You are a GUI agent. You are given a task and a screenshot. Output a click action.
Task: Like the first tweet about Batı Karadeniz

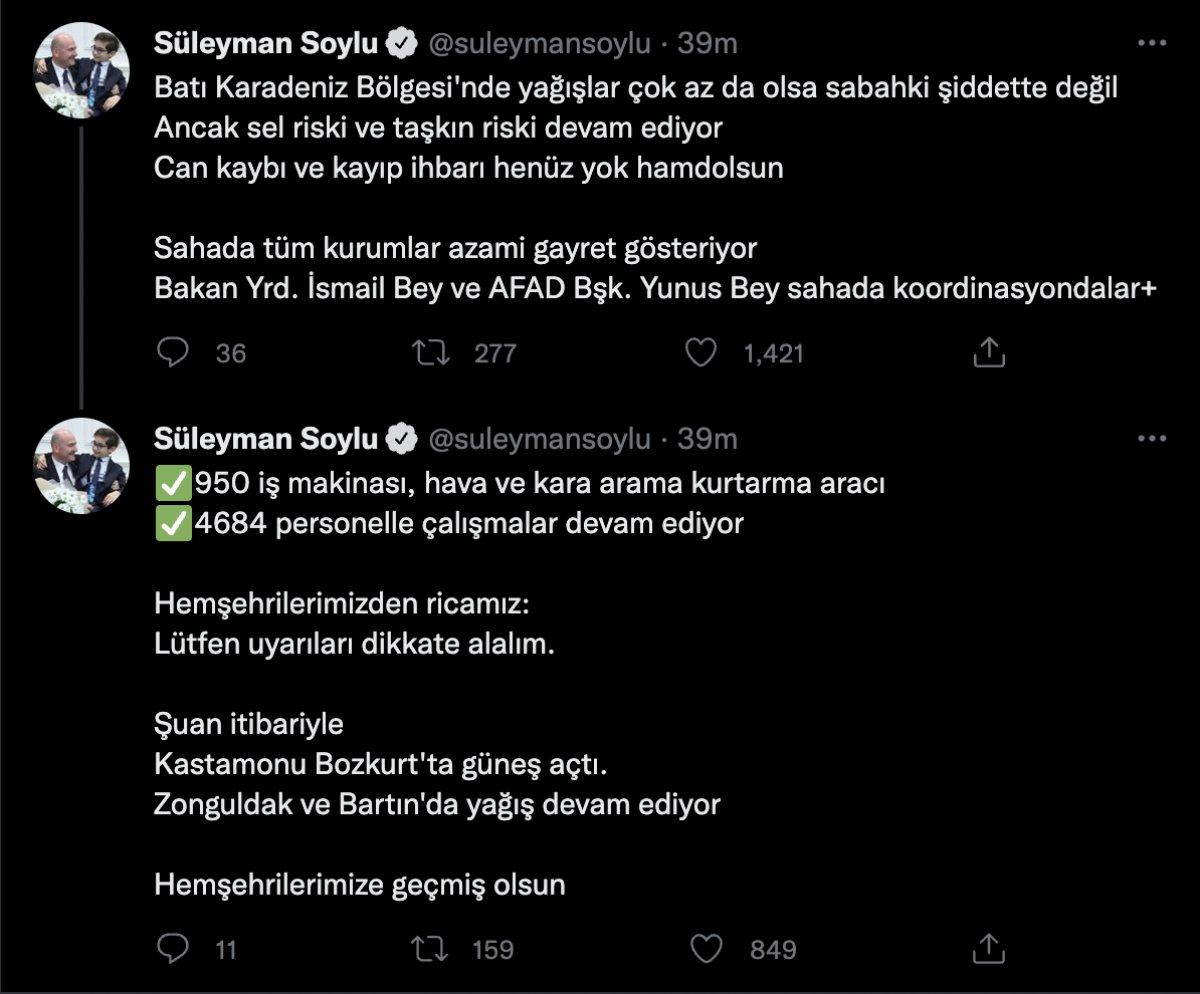click(703, 352)
